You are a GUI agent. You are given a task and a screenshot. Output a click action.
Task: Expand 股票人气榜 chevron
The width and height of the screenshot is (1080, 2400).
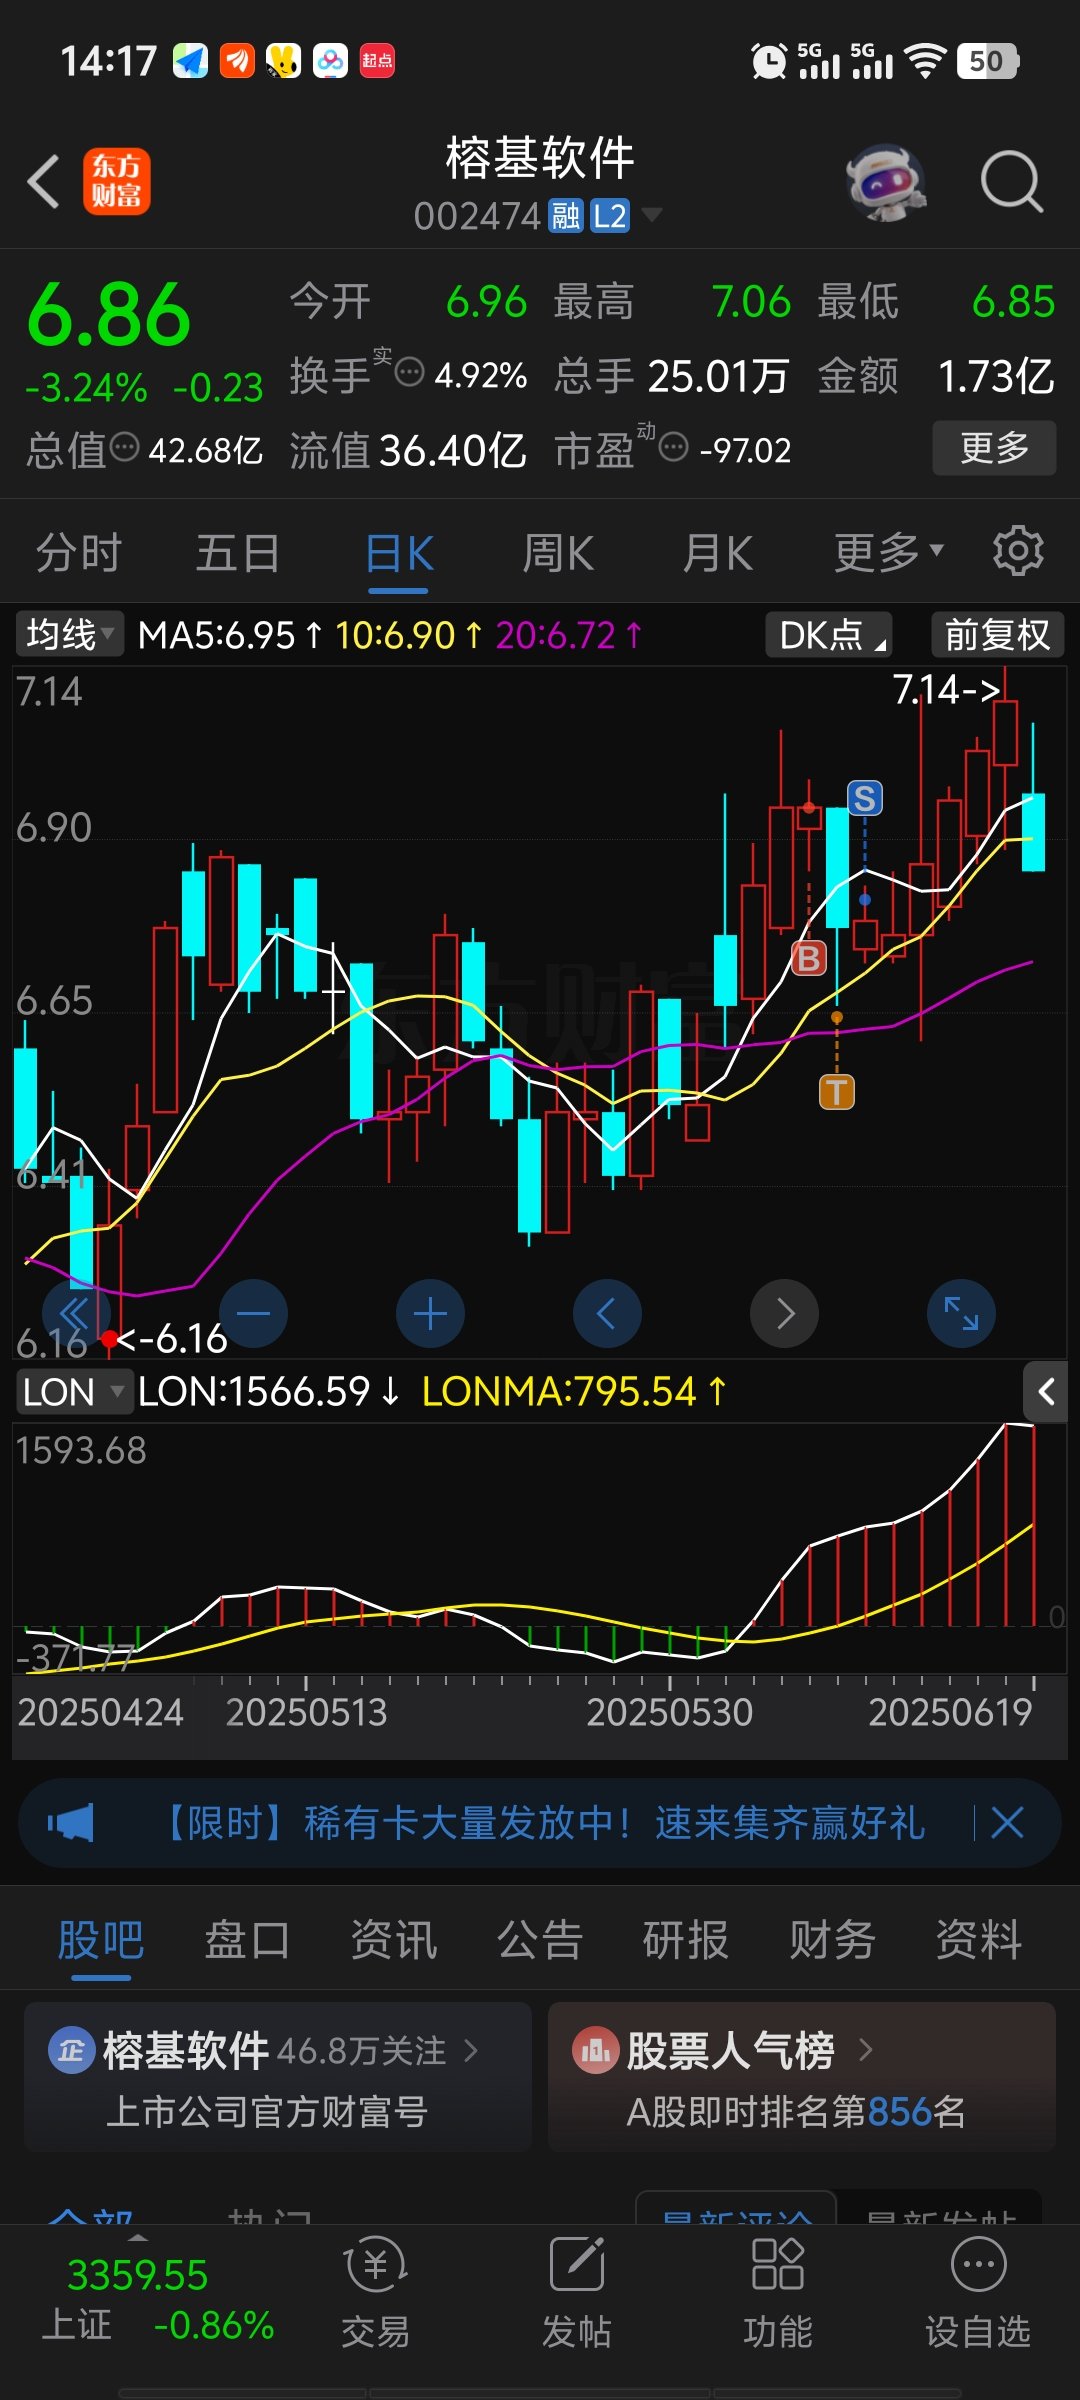pos(866,2051)
